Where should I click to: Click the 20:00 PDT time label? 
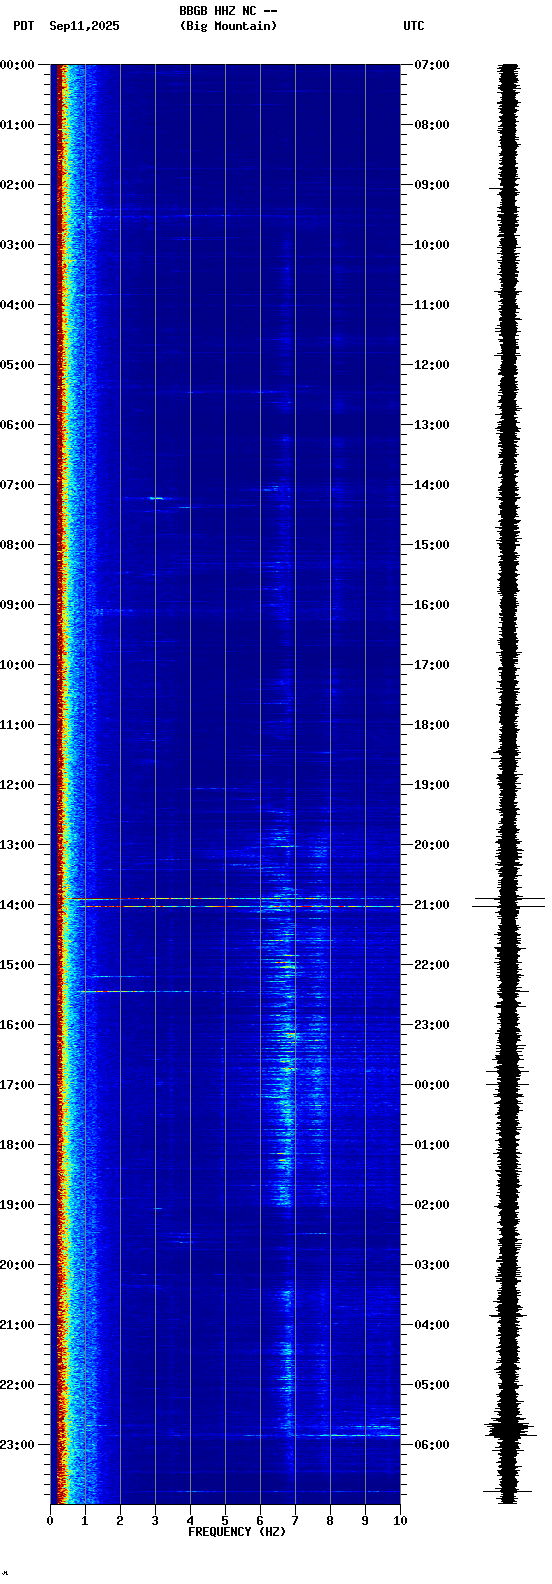coord(18,1265)
